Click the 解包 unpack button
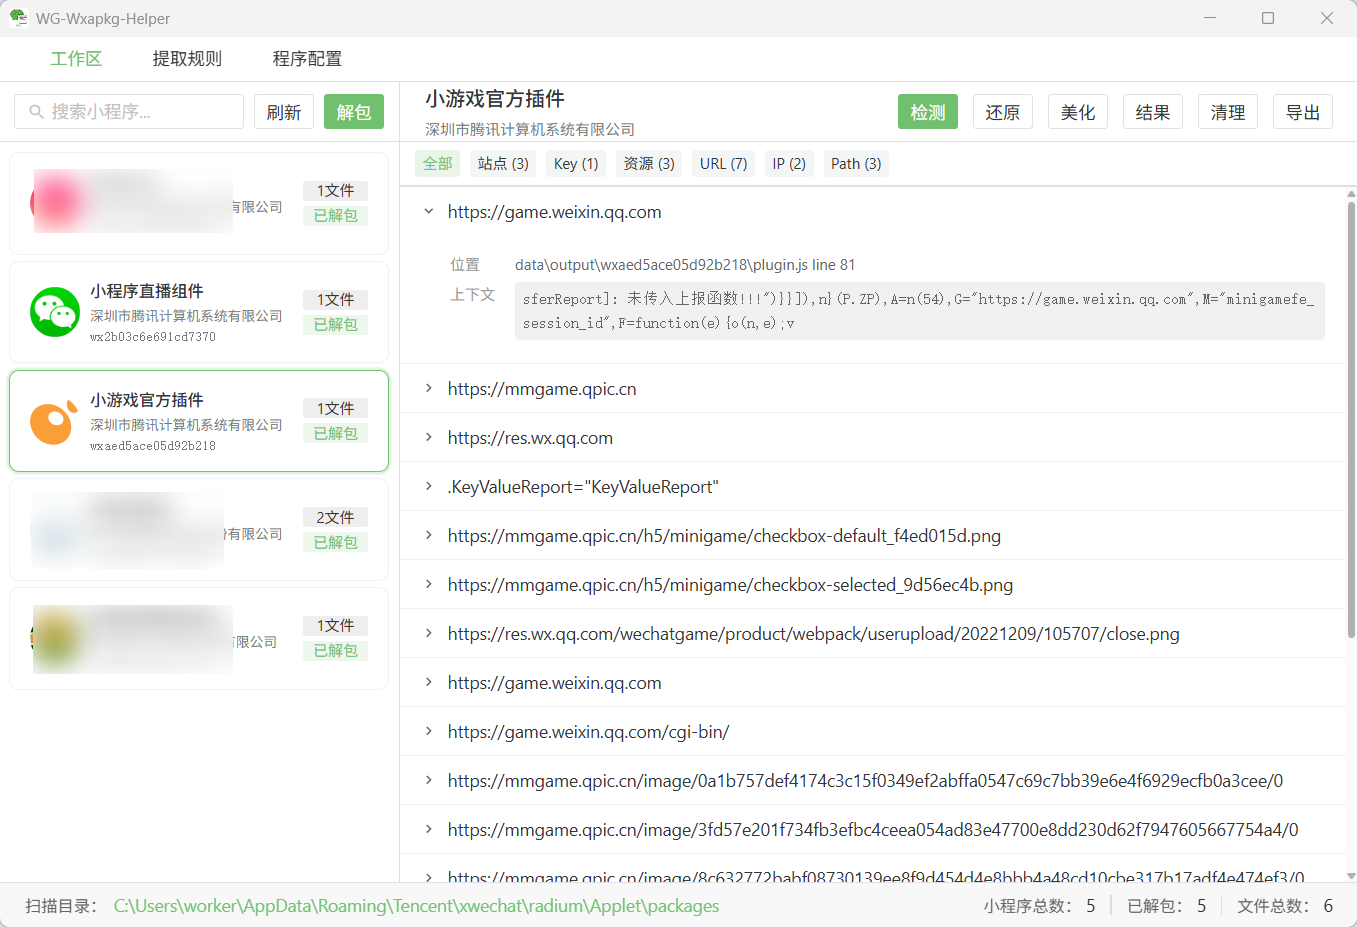 click(x=353, y=112)
